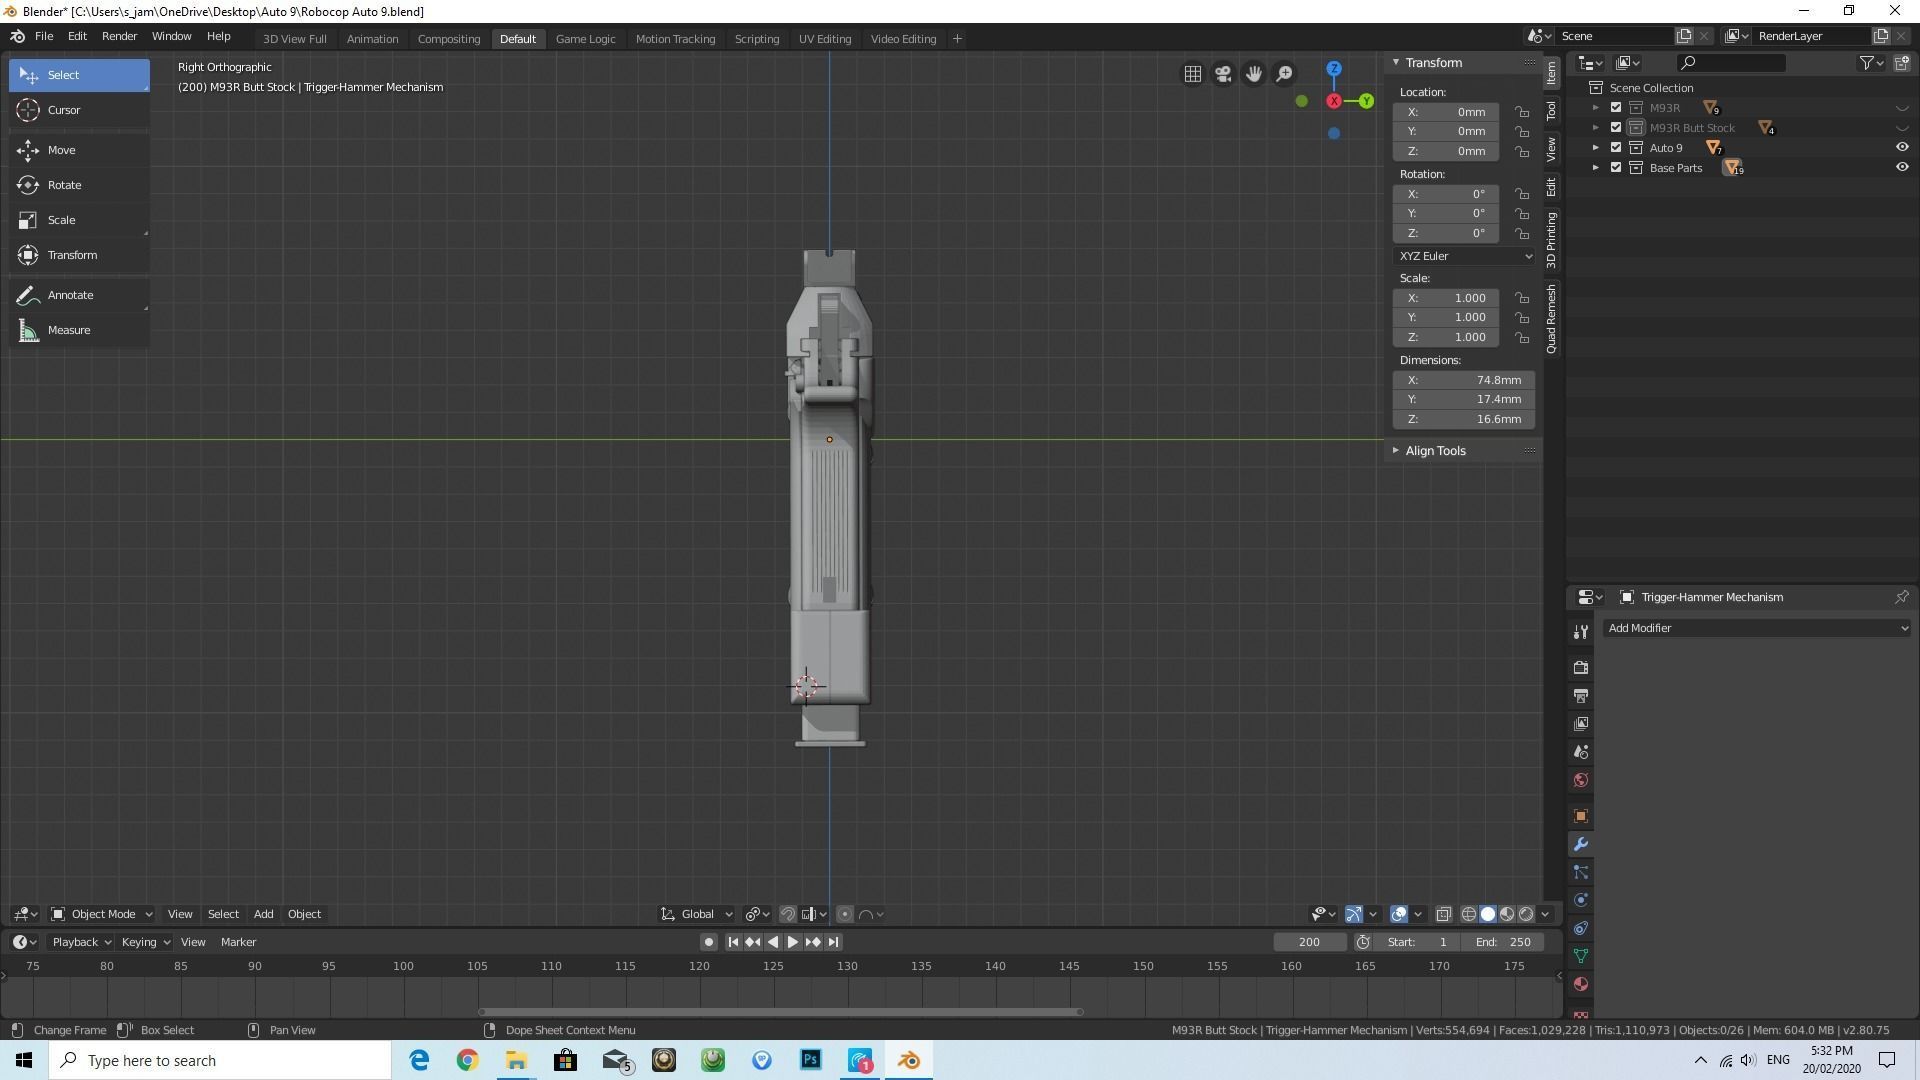Select the Transform tool
This screenshot has height=1080, width=1920.
(x=79, y=255)
